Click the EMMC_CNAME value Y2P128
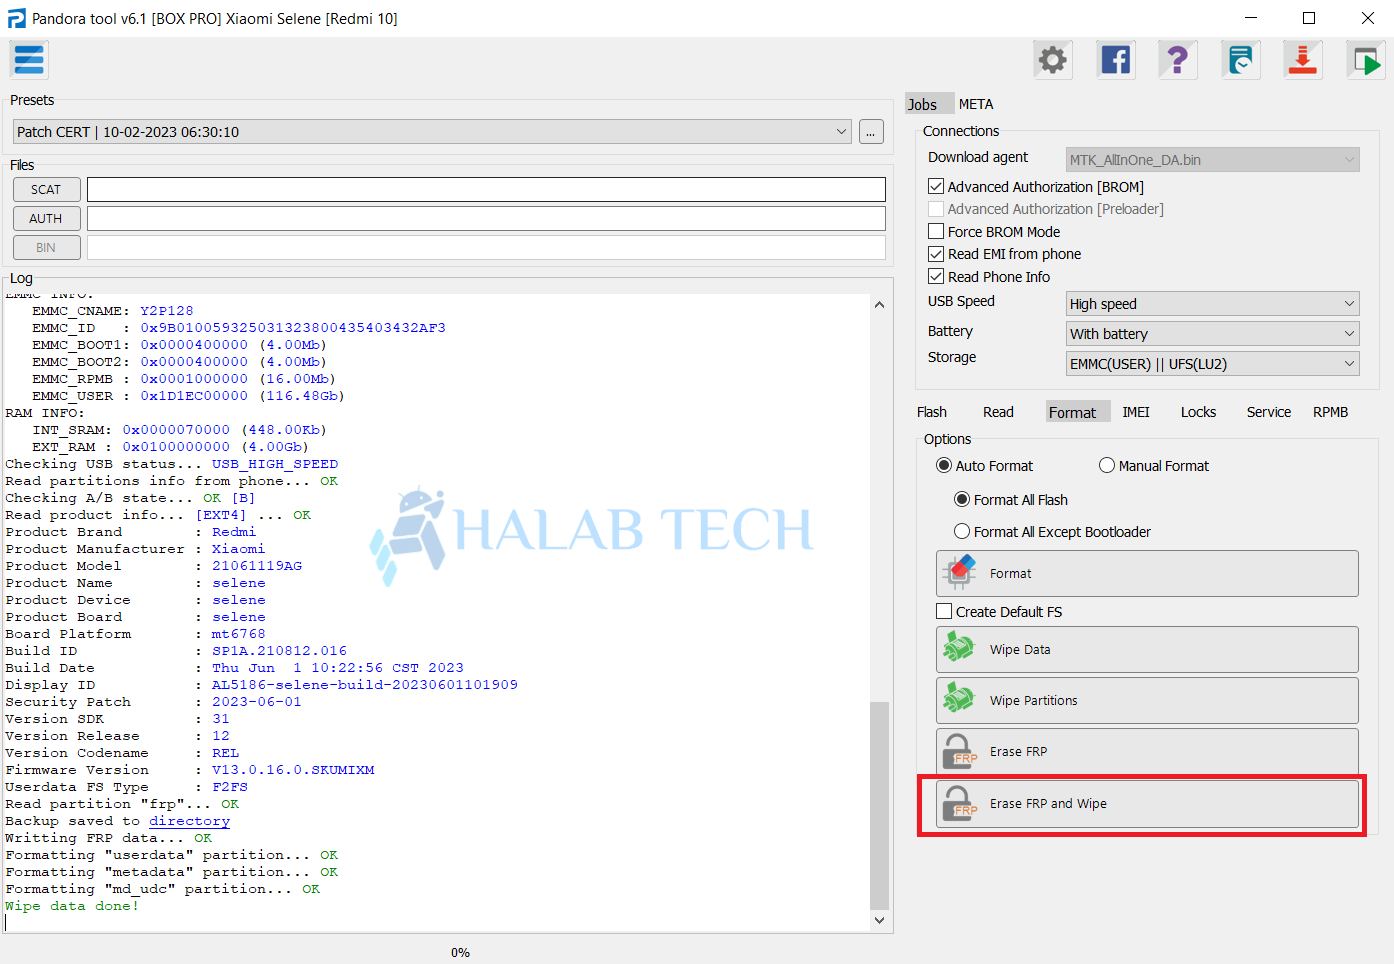Image resolution: width=1394 pixels, height=964 pixels. pyautogui.click(x=166, y=311)
